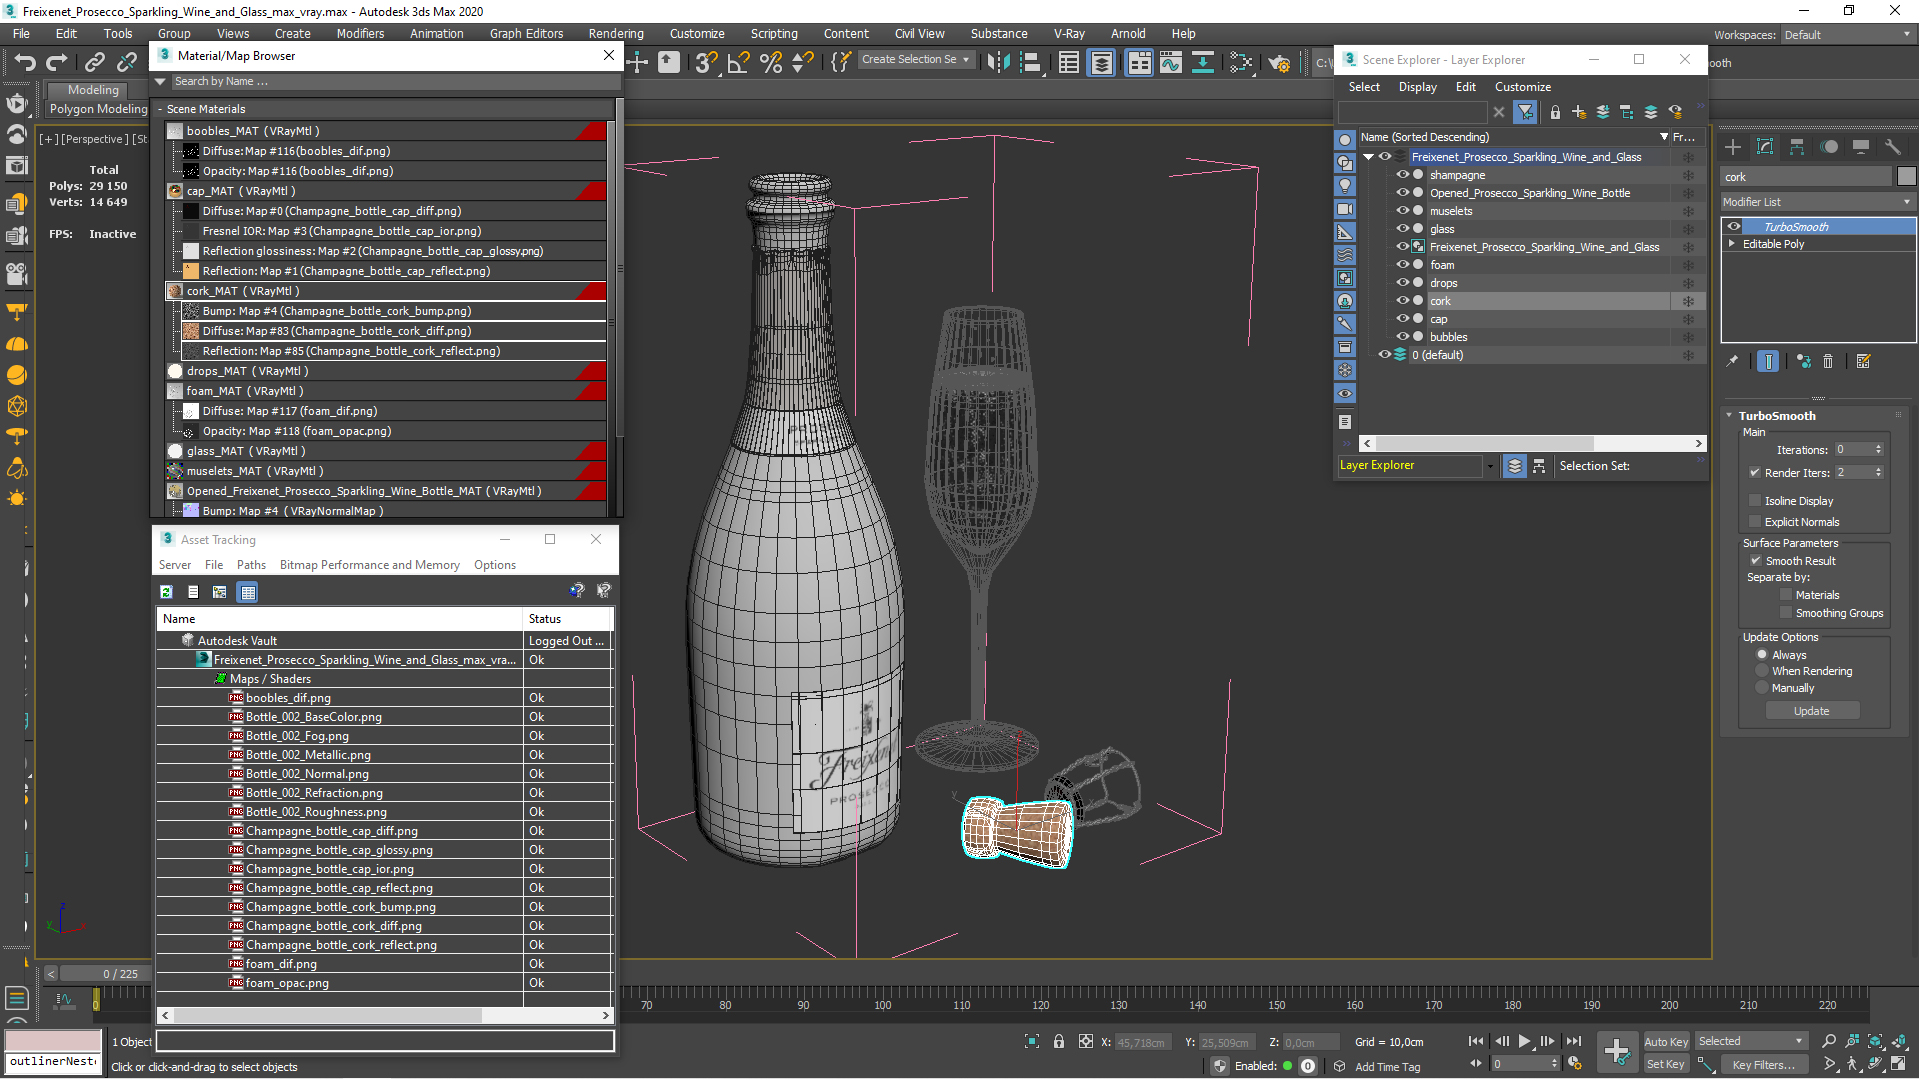Open Render Setup teapot icon
1920x1080 pixels.
(x=1279, y=63)
